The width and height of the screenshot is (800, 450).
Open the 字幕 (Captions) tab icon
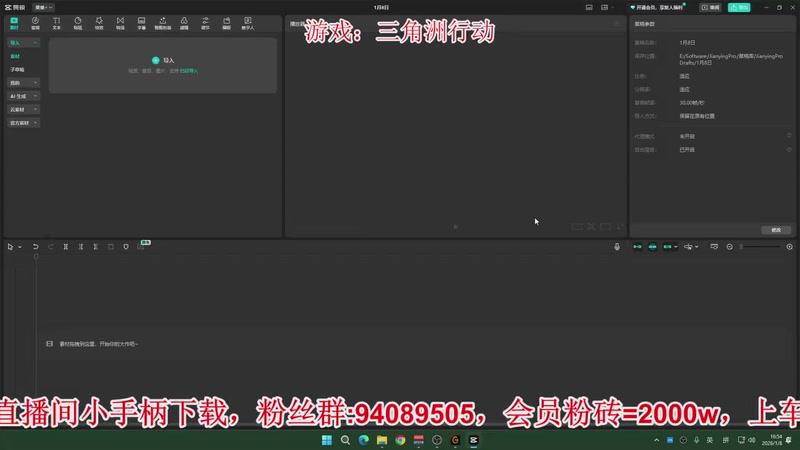(x=141, y=21)
